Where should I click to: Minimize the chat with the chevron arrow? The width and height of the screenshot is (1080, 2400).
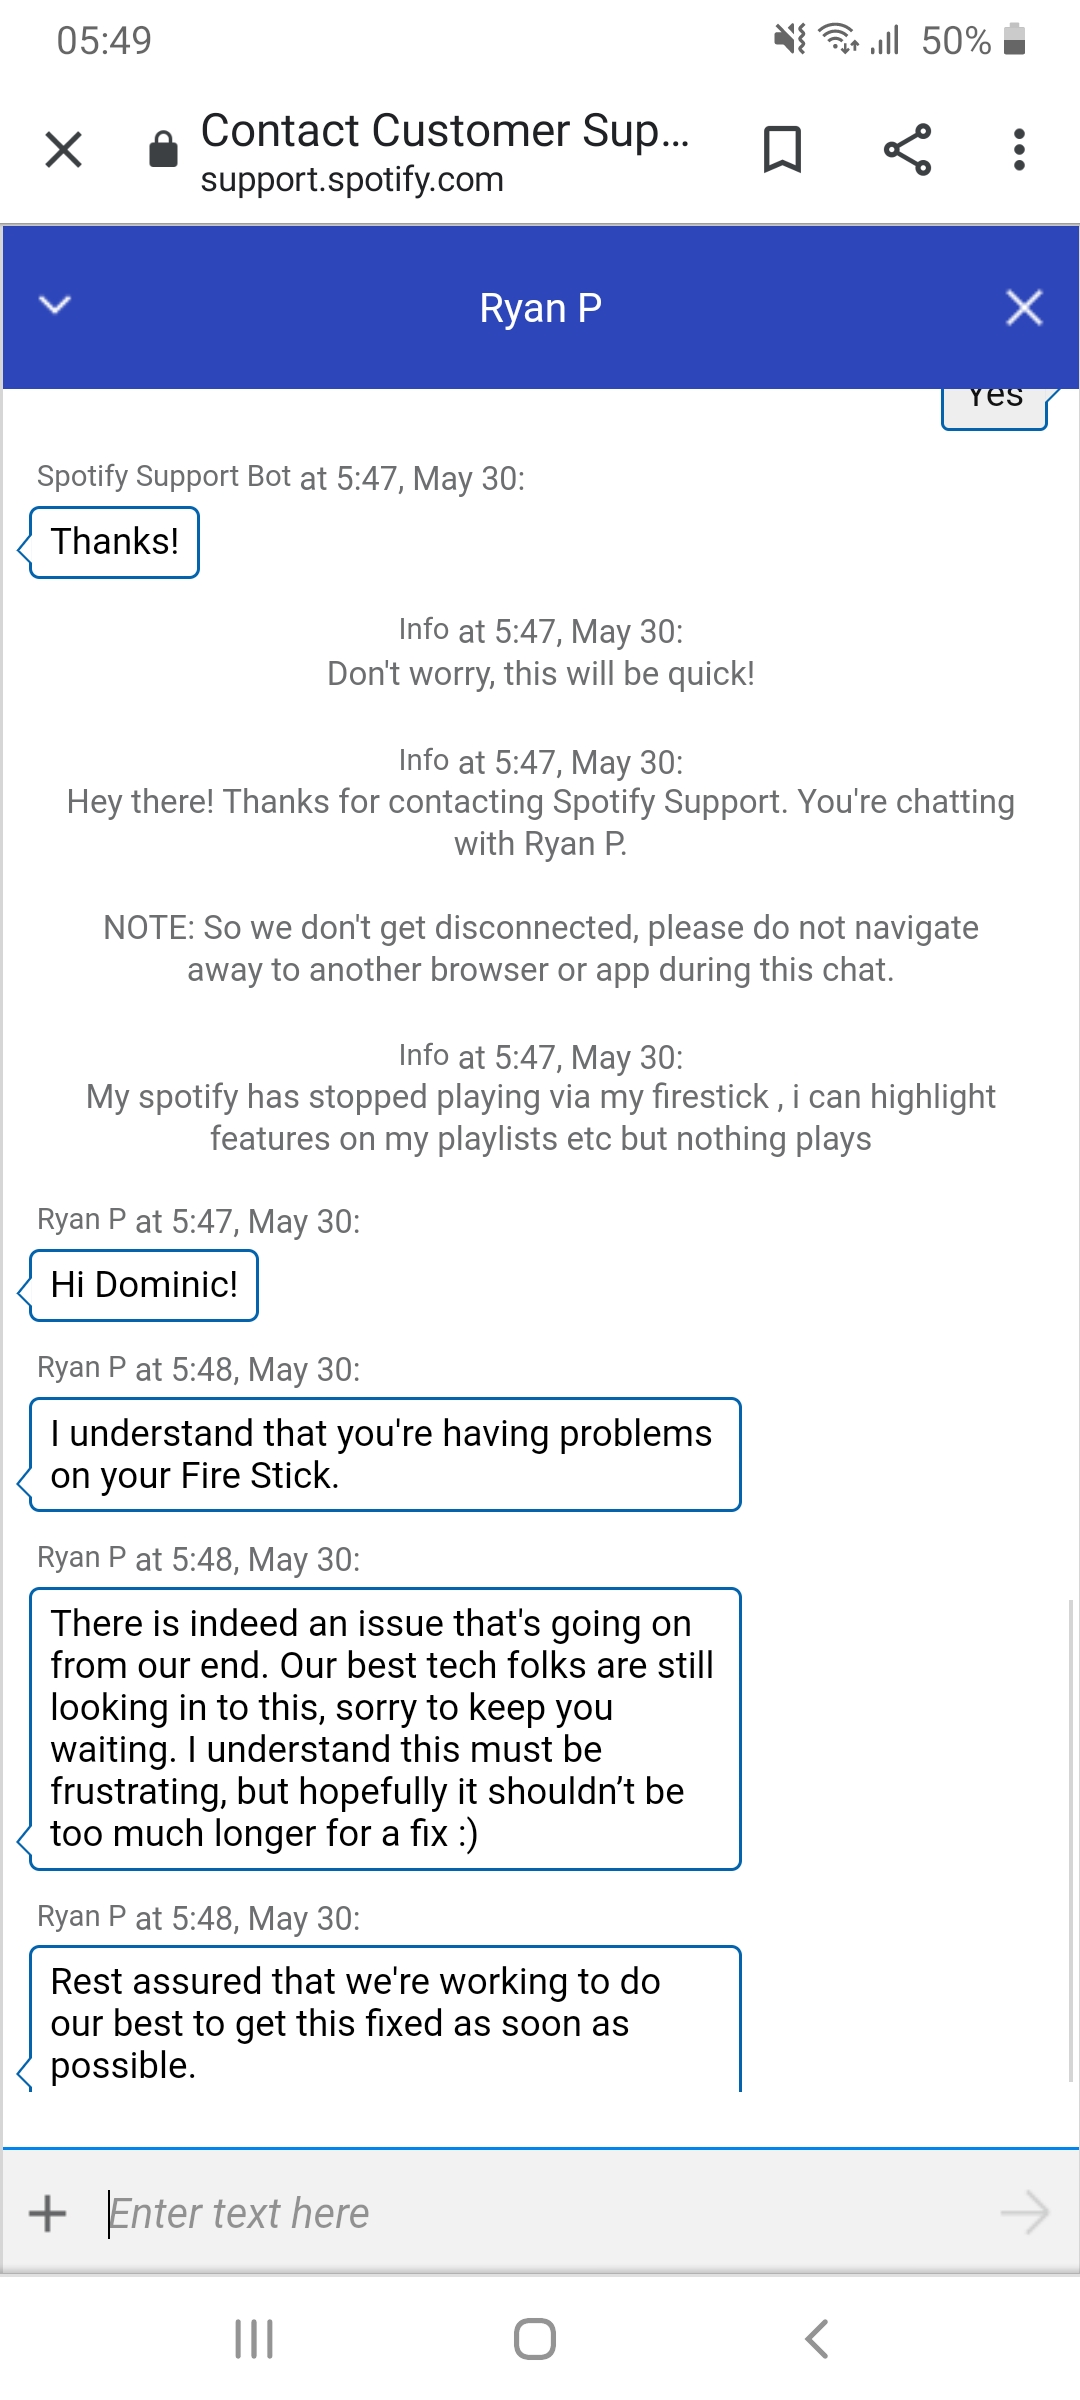[x=55, y=305]
